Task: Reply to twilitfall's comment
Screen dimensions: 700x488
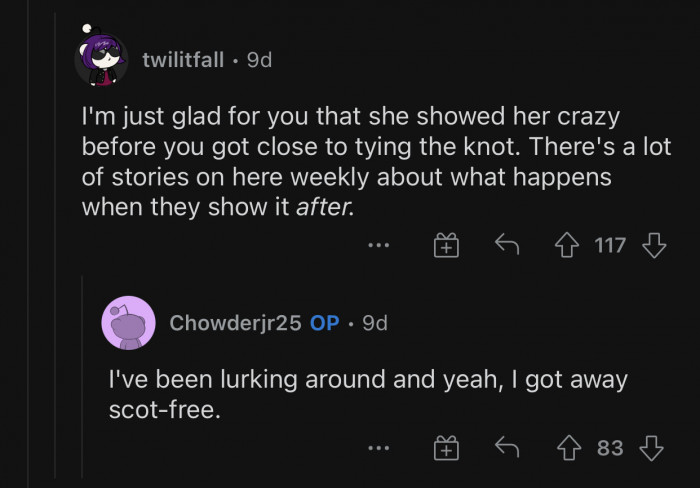Action: point(509,245)
